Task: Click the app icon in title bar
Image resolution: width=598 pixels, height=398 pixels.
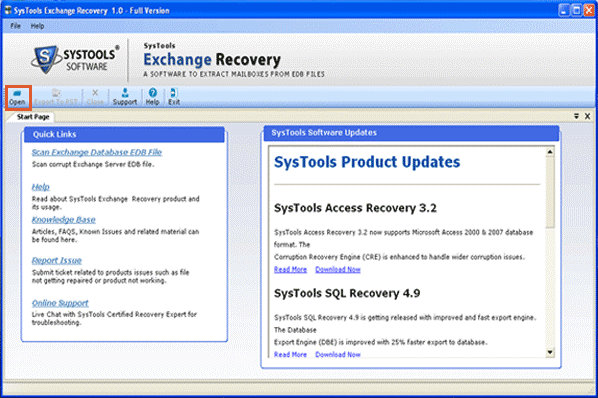Action: 8,10
